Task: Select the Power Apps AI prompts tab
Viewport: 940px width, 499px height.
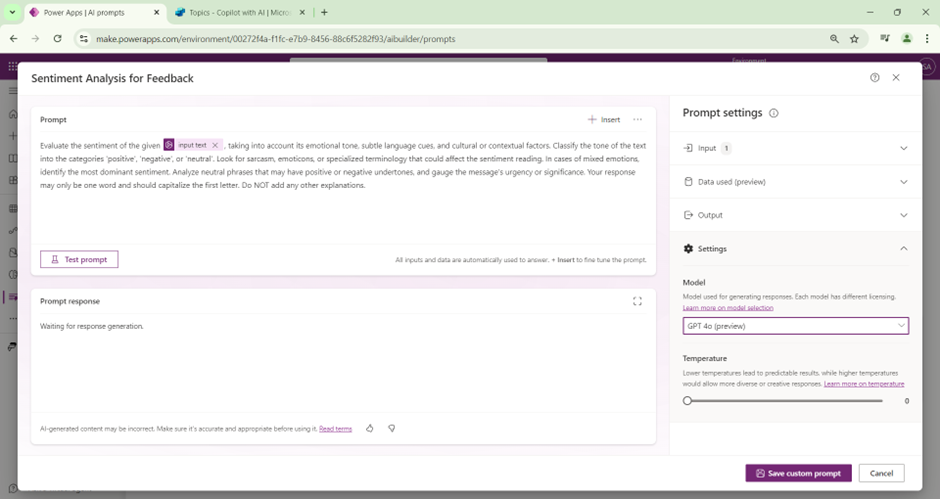Action: [85, 12]
